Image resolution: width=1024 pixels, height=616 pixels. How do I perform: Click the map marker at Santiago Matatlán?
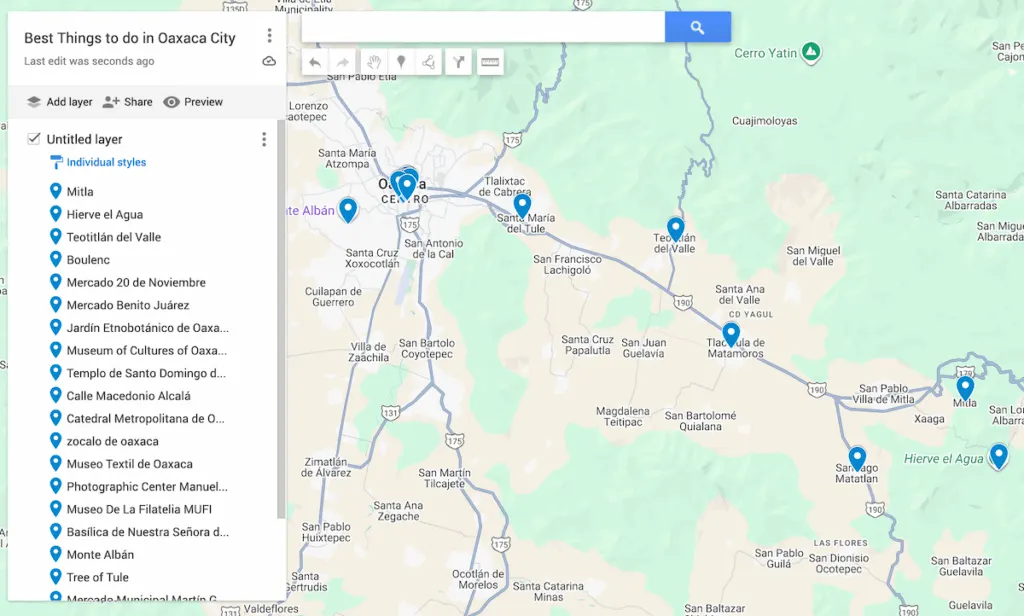click(857, 459)
